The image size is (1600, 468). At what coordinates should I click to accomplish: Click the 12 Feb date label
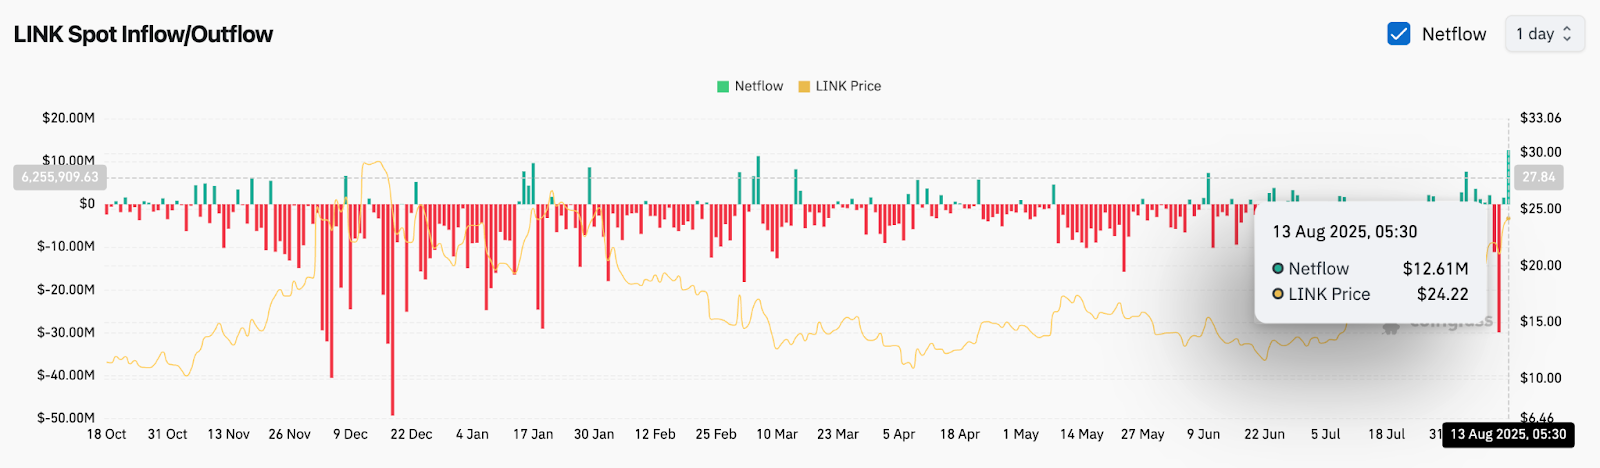click(655, 434)
